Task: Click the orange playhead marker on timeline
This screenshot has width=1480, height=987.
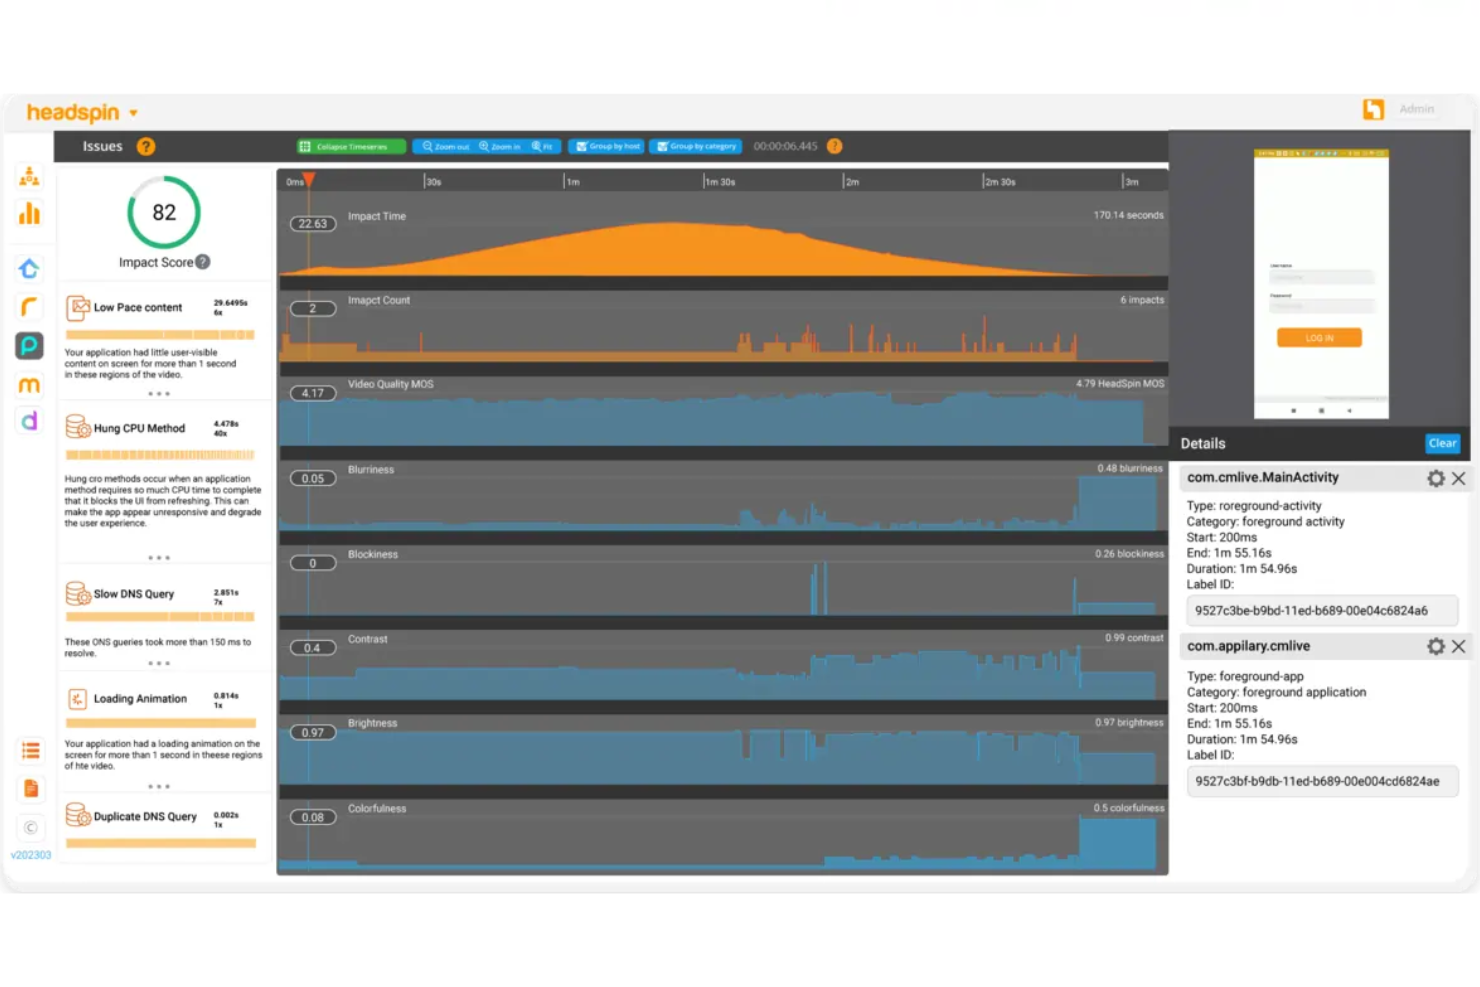Action: (309, 180)
